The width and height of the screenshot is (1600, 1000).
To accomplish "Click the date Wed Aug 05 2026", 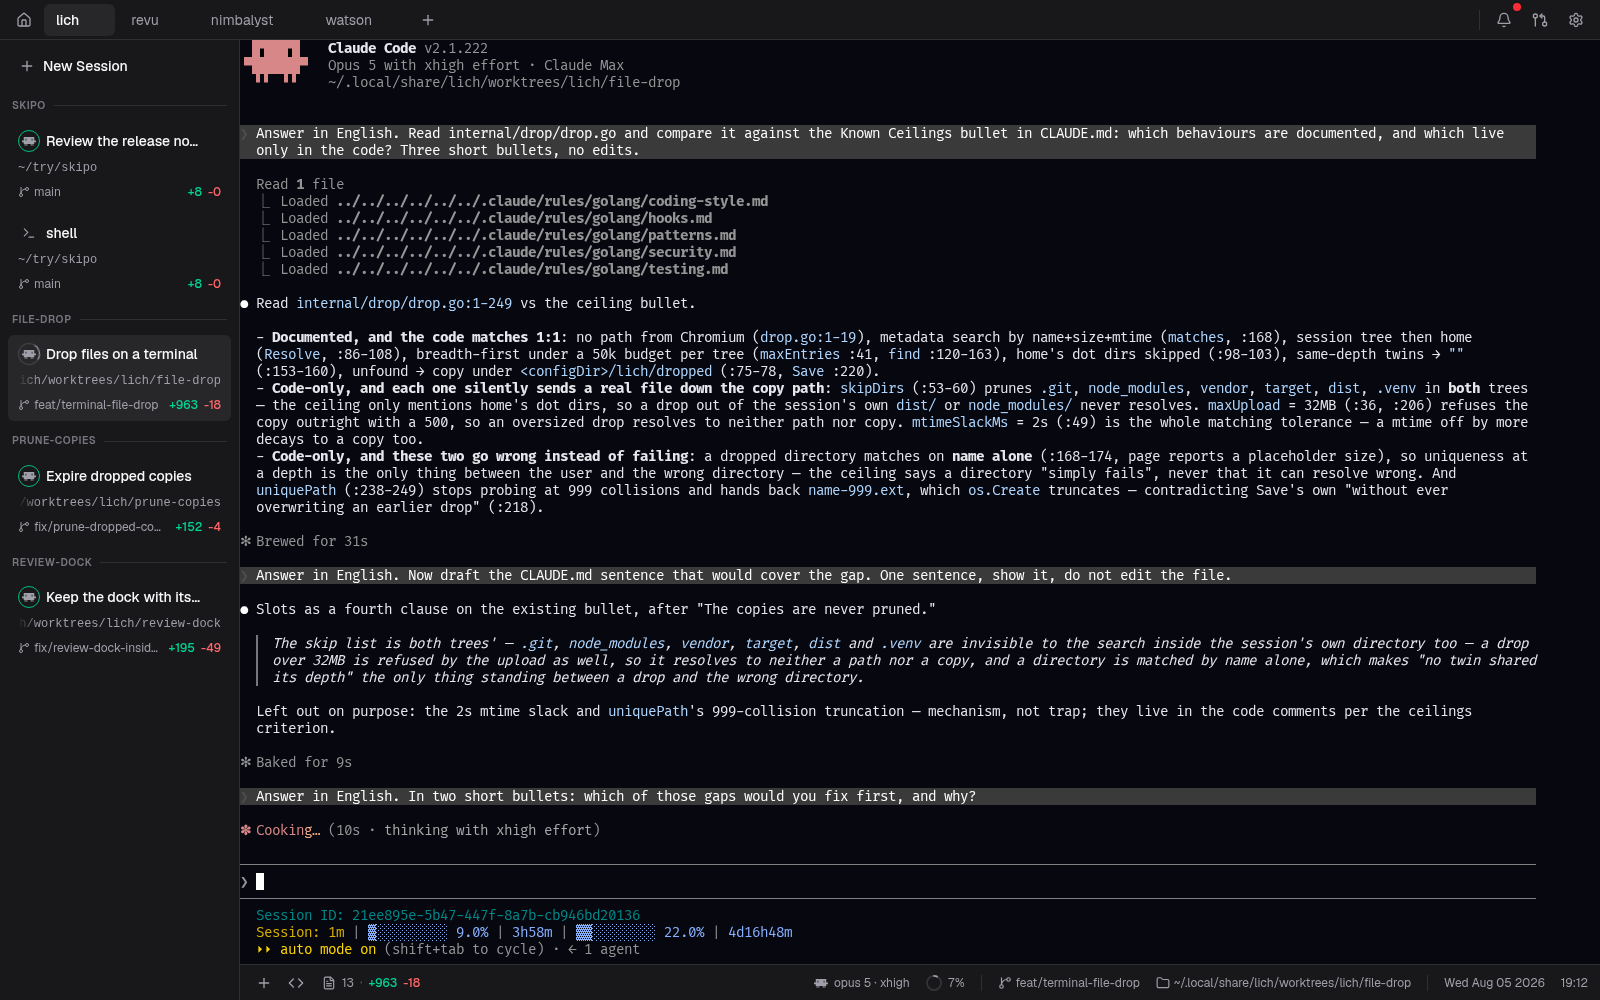I will (1494, 983).
